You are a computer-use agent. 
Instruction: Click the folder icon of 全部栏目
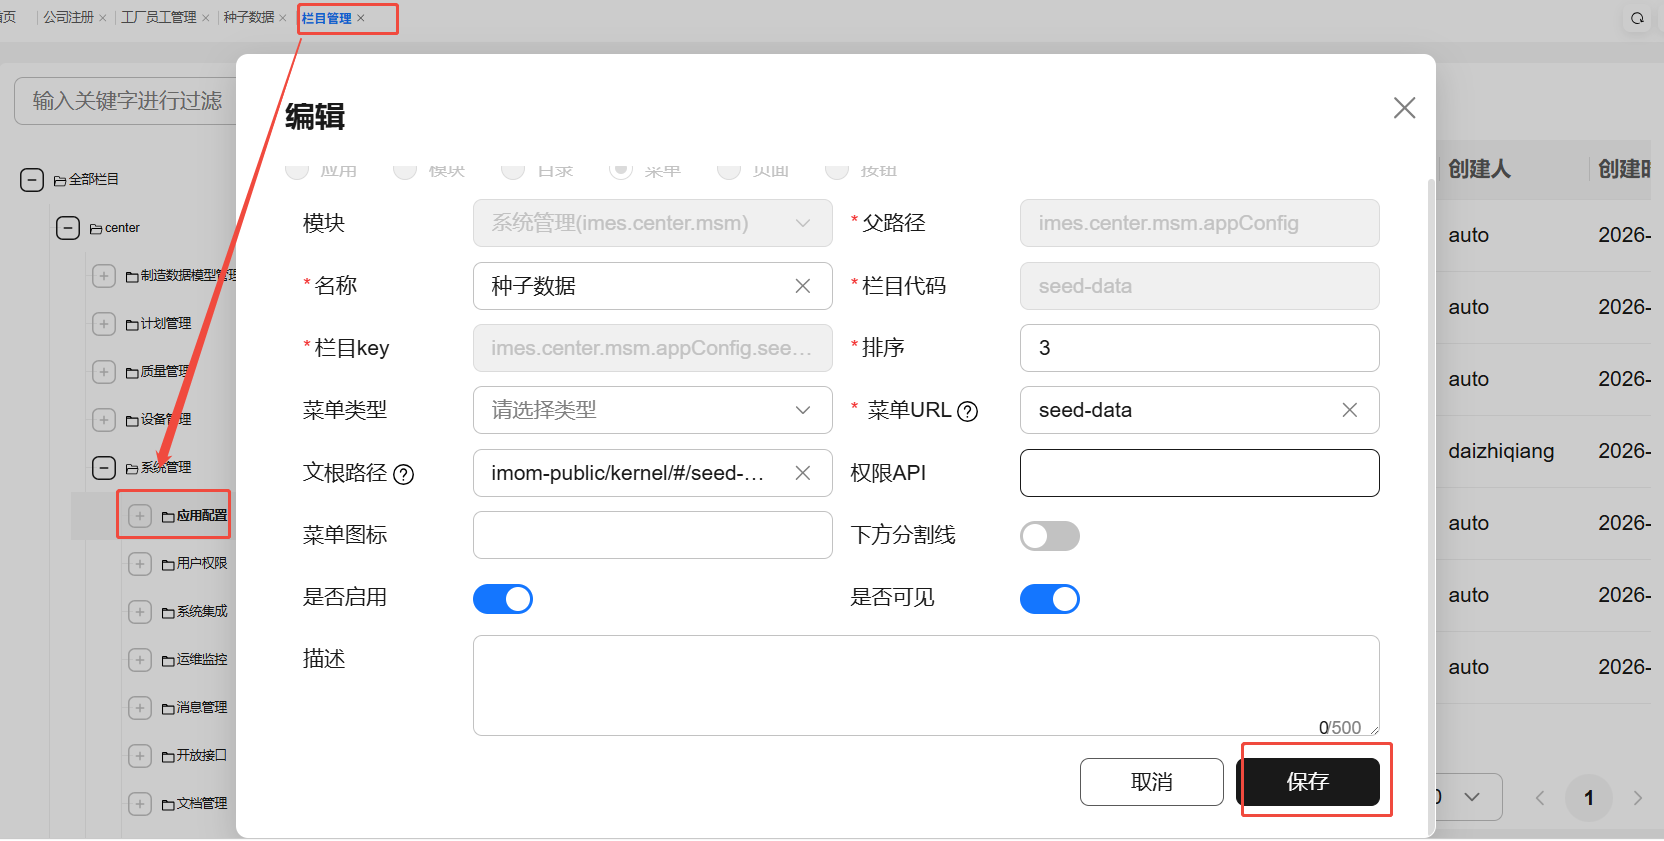[60, 181]
